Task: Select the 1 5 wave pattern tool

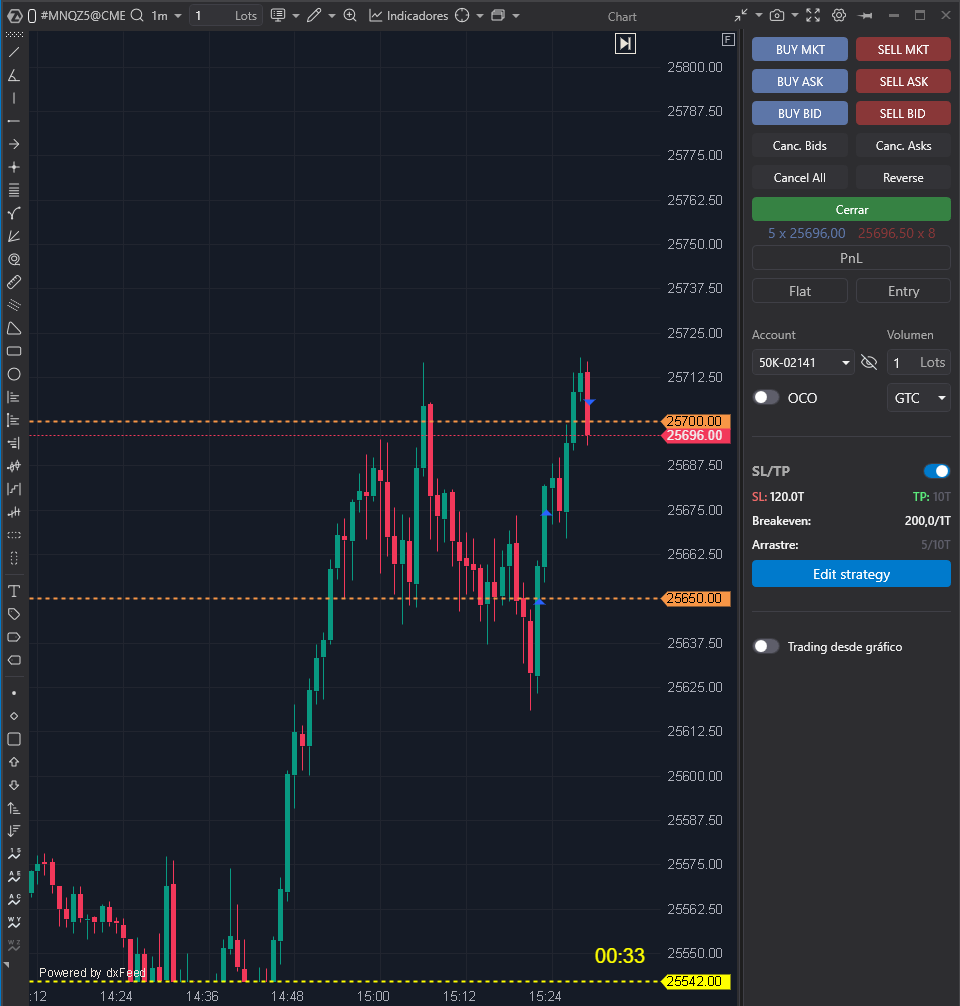Action: click(13, 854)
